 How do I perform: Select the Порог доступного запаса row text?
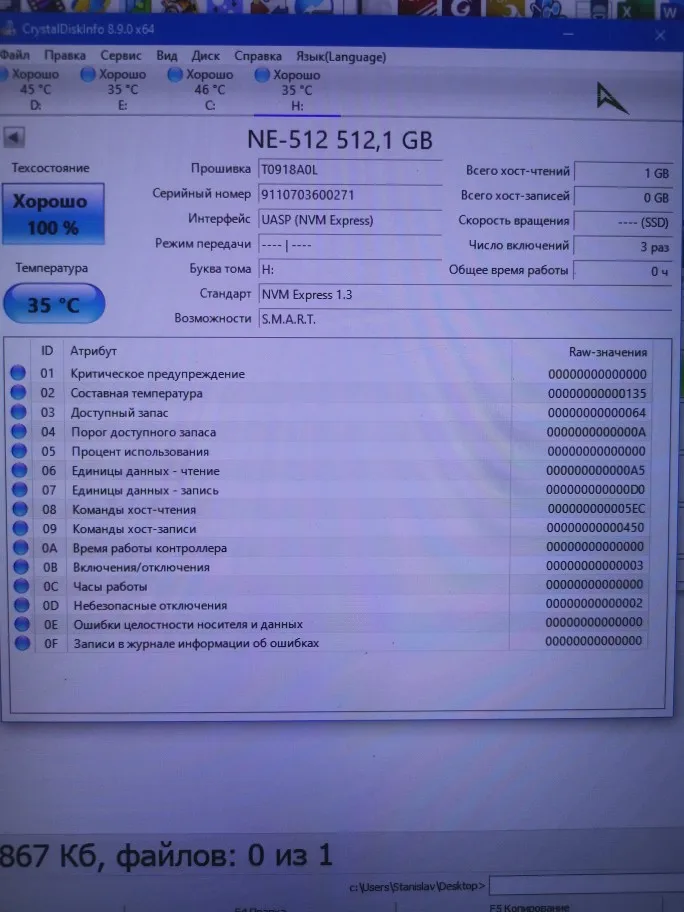144,432
